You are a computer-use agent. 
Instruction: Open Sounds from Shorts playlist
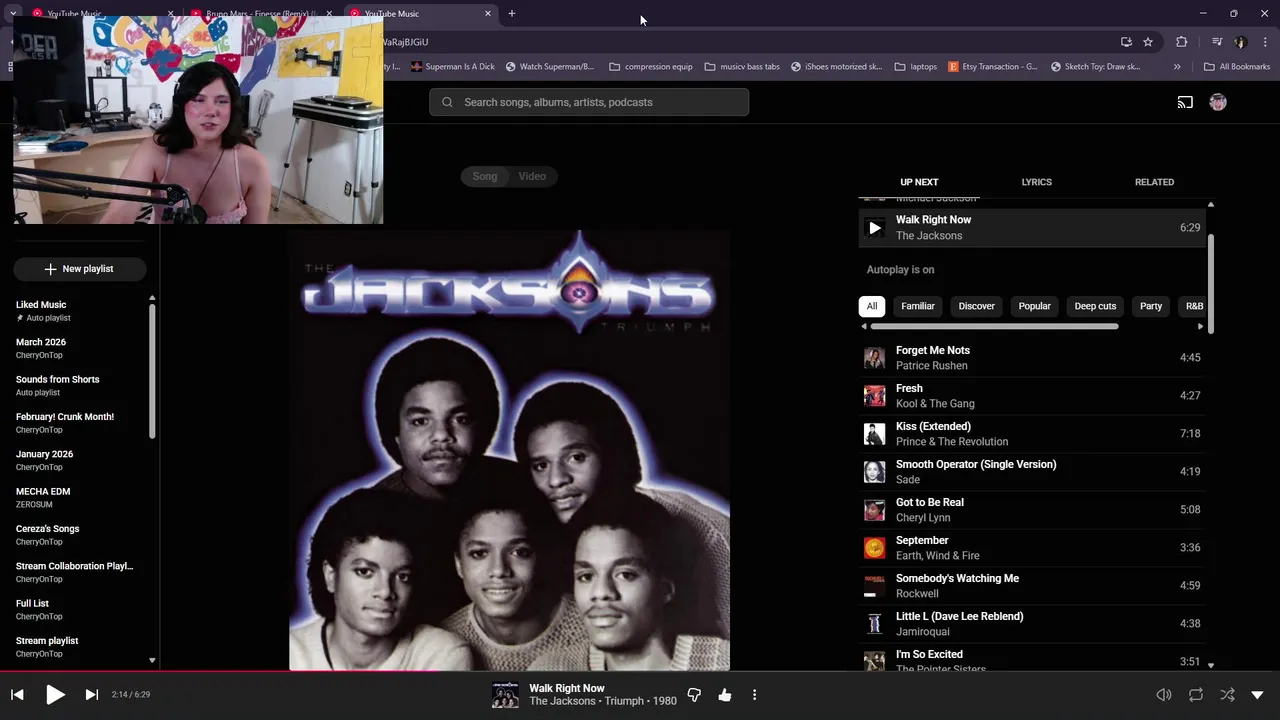[x=75, y=385]
